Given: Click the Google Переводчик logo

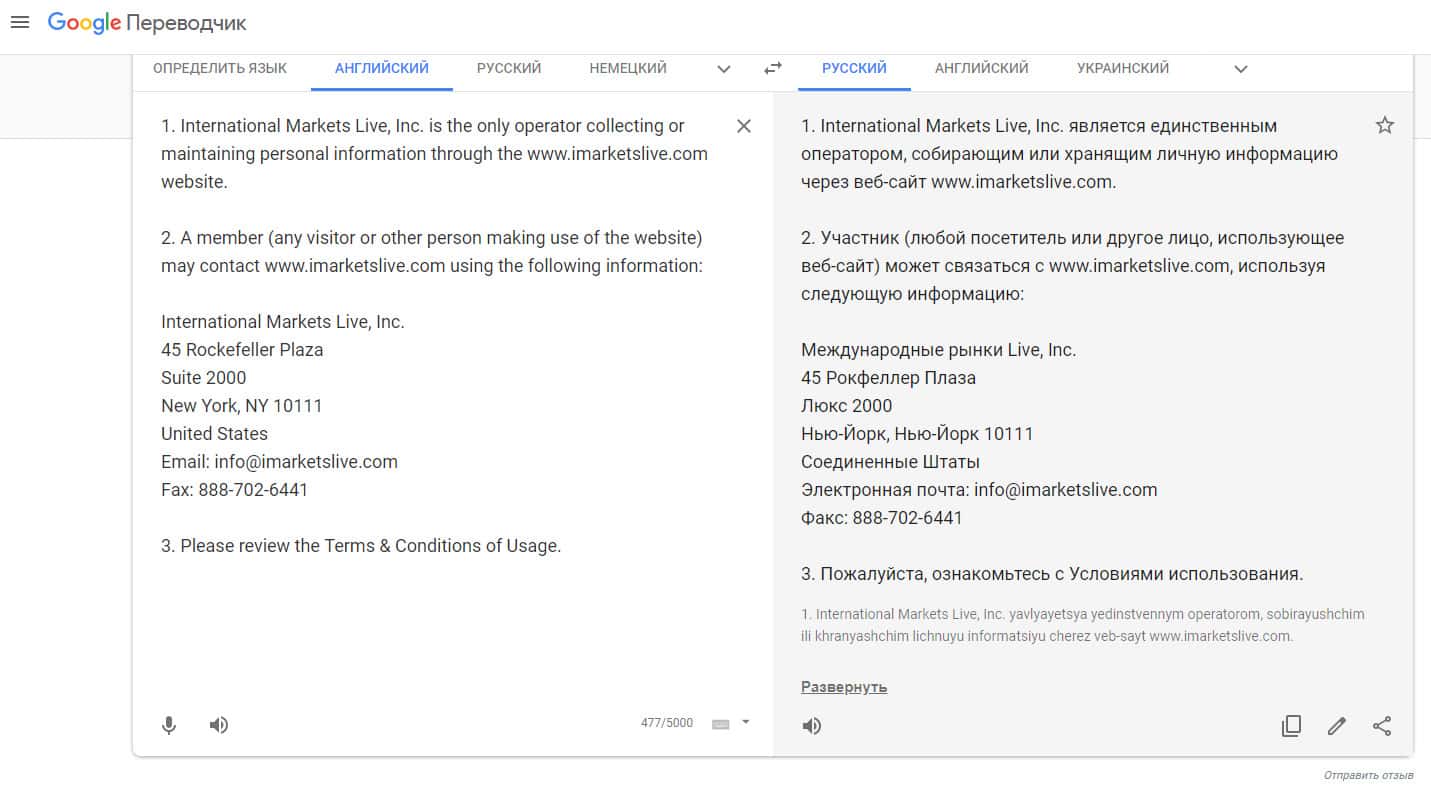Looking at the screenshot, I should [x=147, y=23].
